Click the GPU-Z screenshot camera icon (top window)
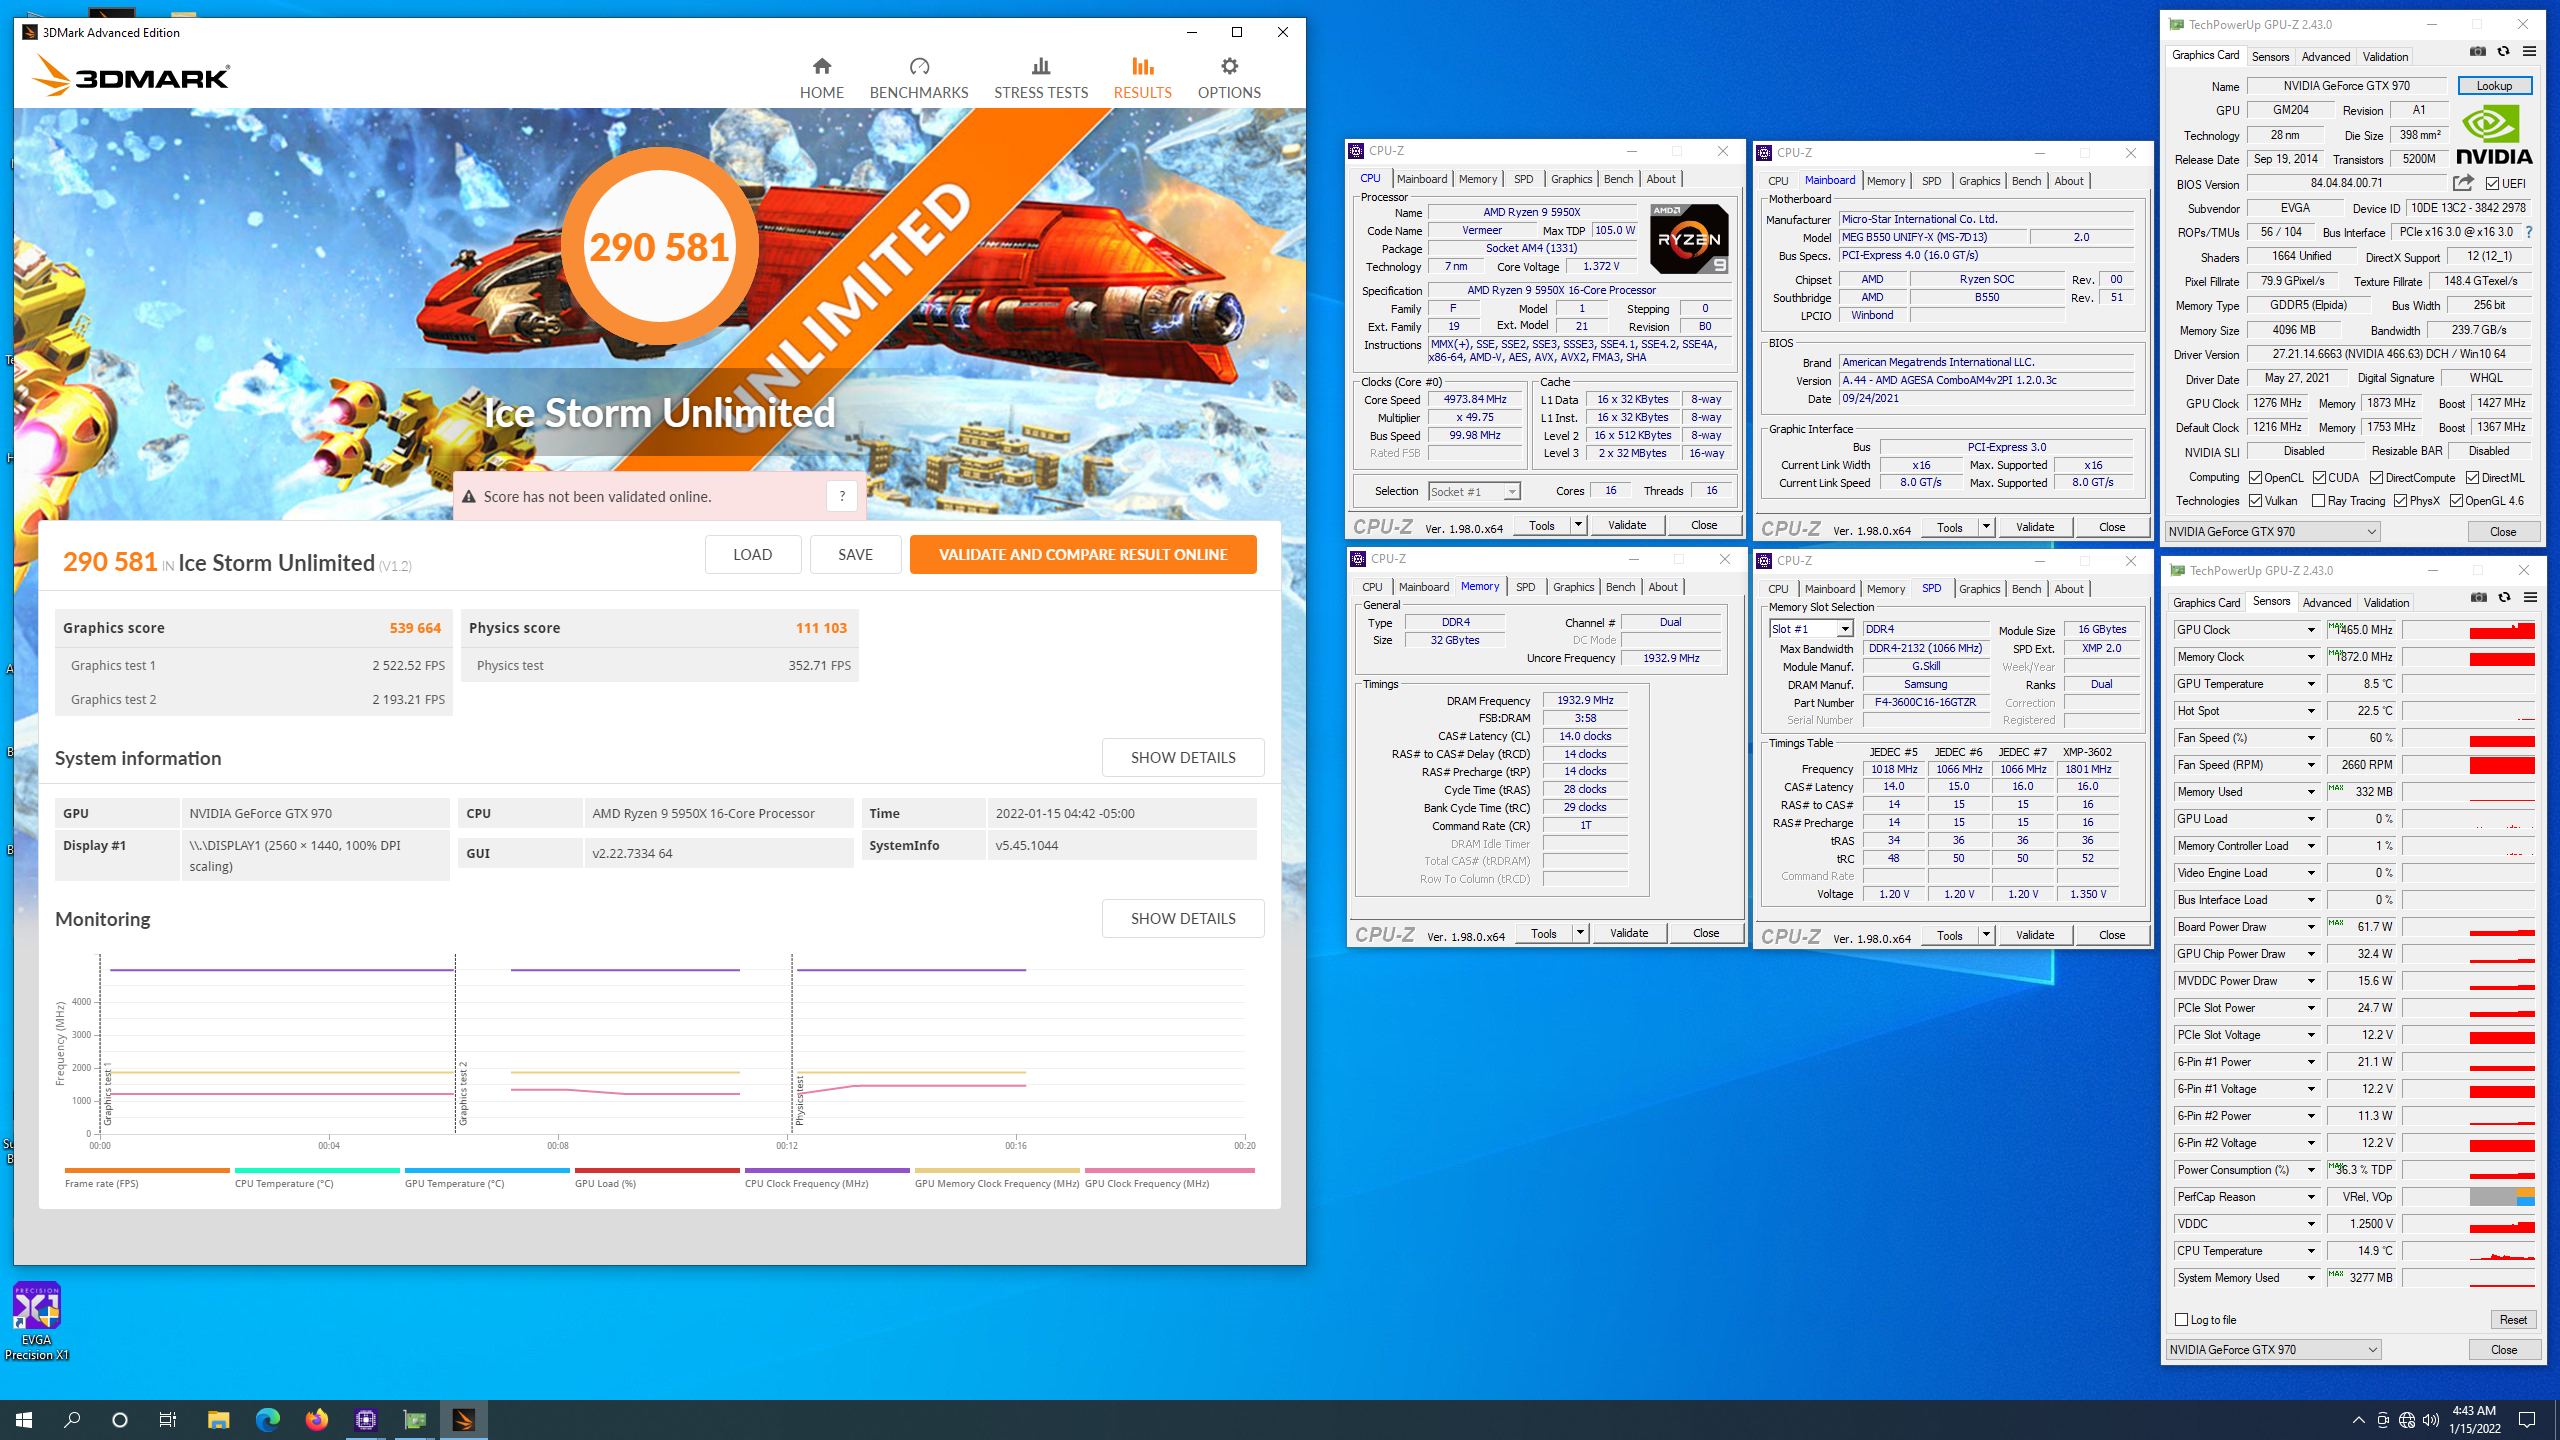Image resolution: width=2560 pixels, height=1440 pixels. pyautogui.click(x=2477, y=52)
